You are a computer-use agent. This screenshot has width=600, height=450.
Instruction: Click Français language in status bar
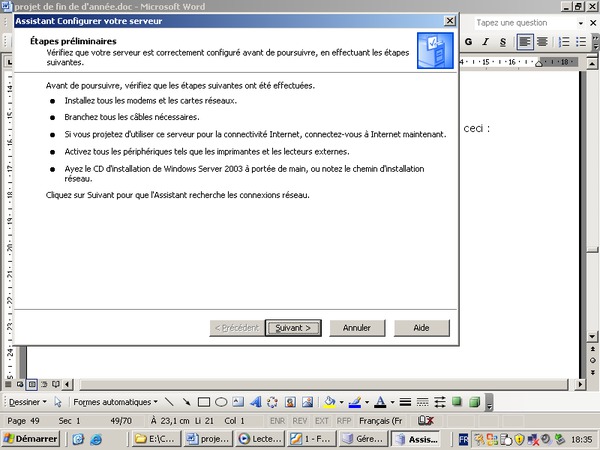click(381, 421)
